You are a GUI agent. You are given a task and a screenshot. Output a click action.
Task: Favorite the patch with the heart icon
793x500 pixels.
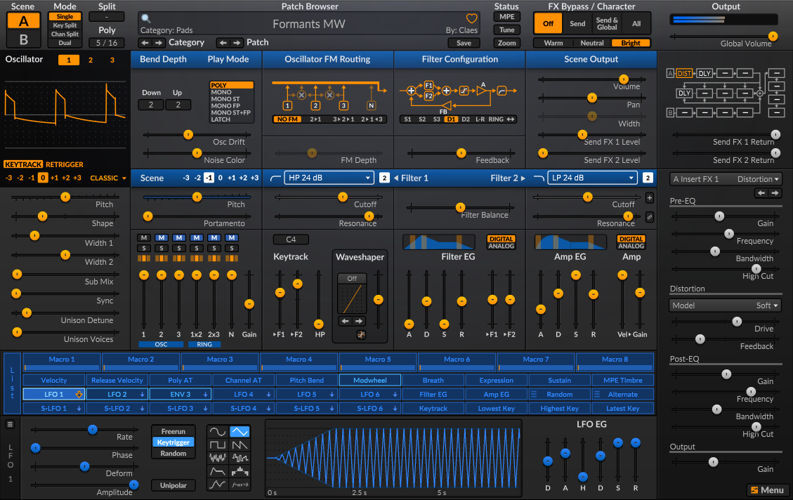coord(472,18)
